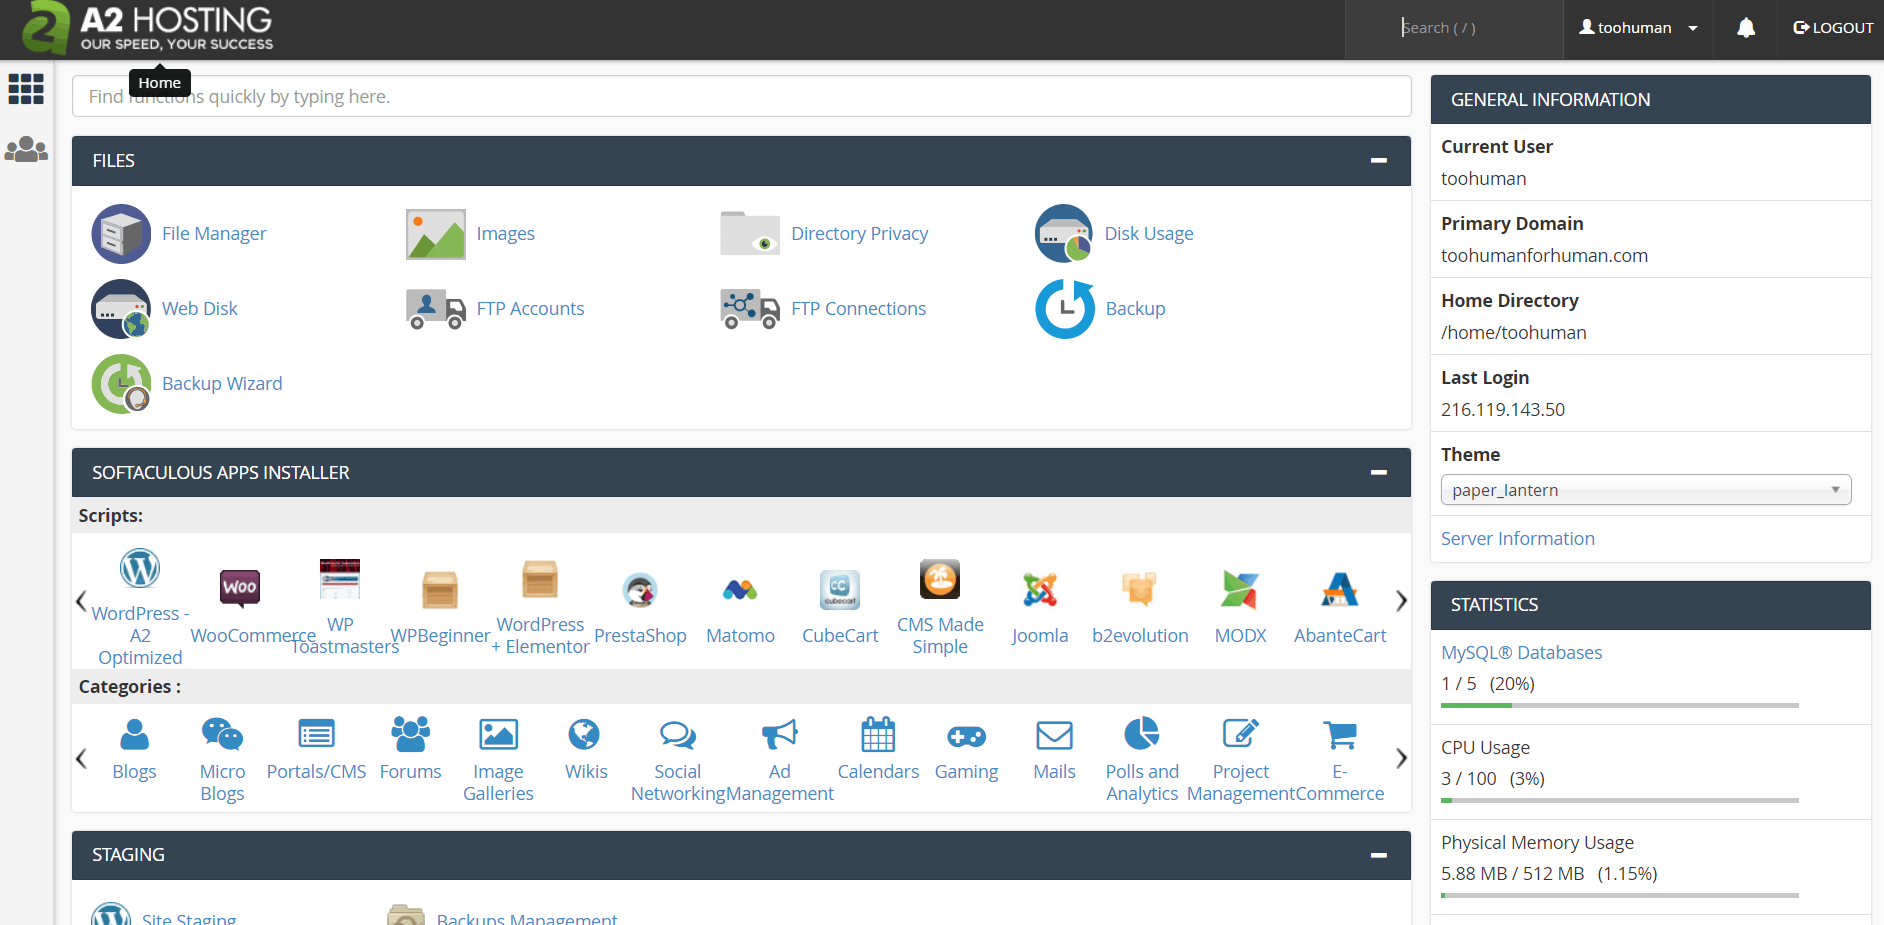
Task: Select the WooCommerce script icon
Action: coord(240,588)
